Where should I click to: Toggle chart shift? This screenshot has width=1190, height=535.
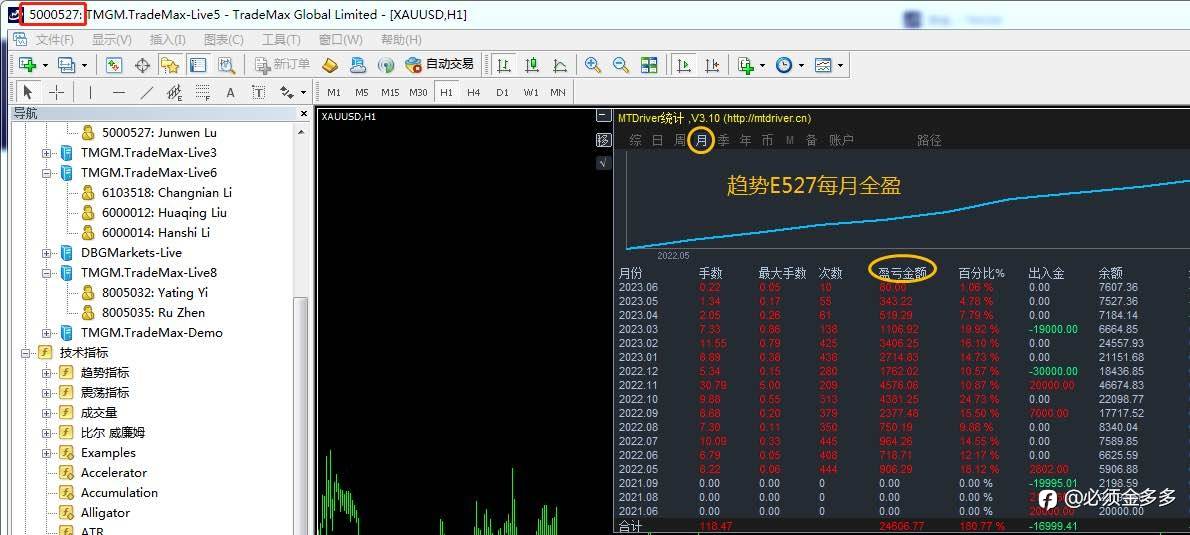tap(712, 65)
